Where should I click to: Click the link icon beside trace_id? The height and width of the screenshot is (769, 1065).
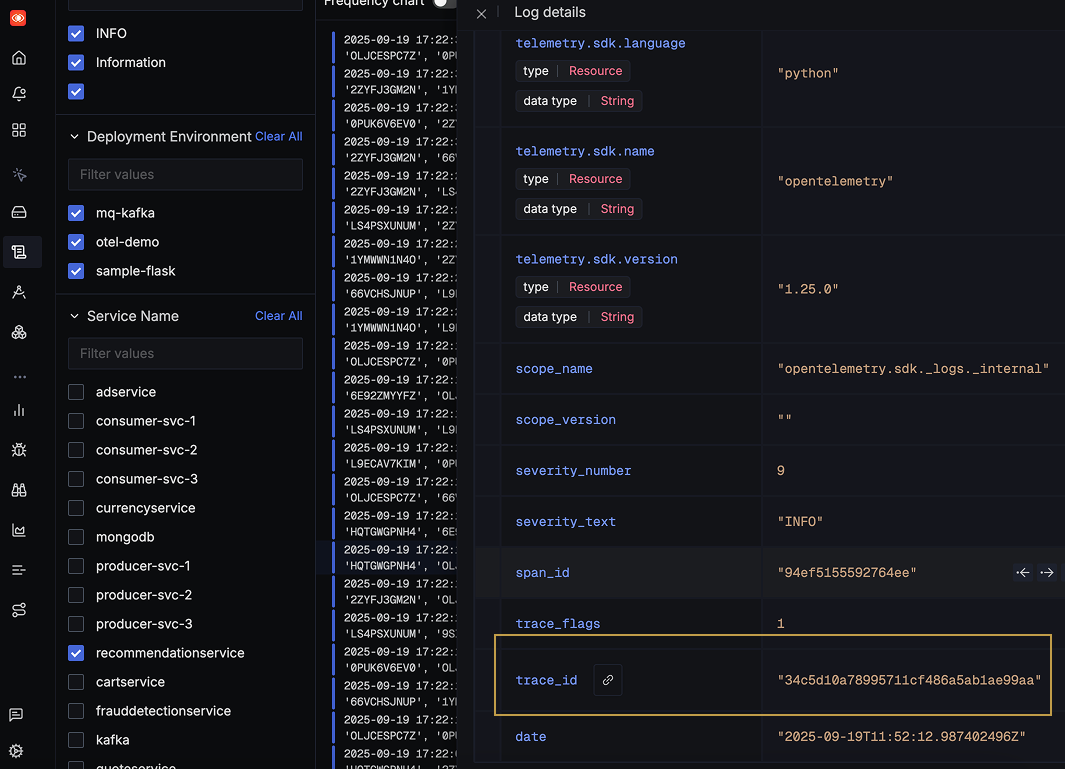pyautogui.click(x=607, y=680)
